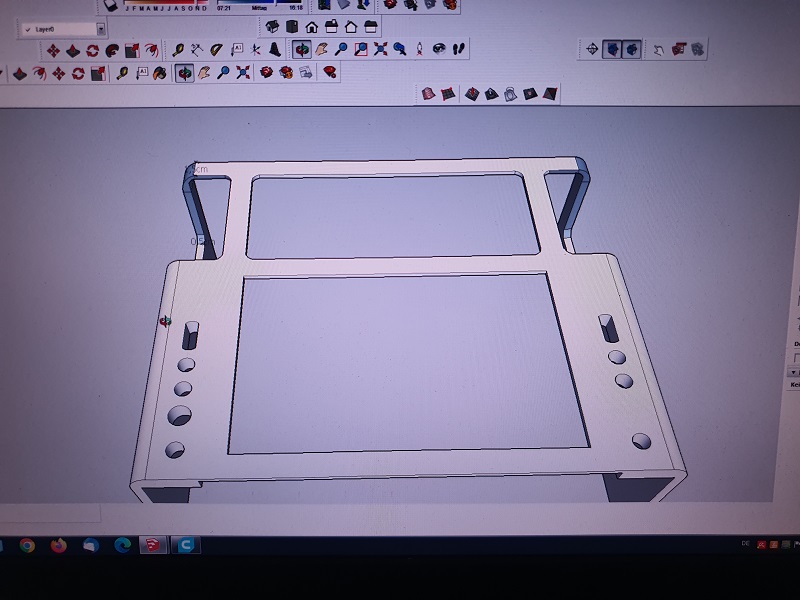Switch to the Iso house view
Screen dimensions: 800x600
pos(271,27)
